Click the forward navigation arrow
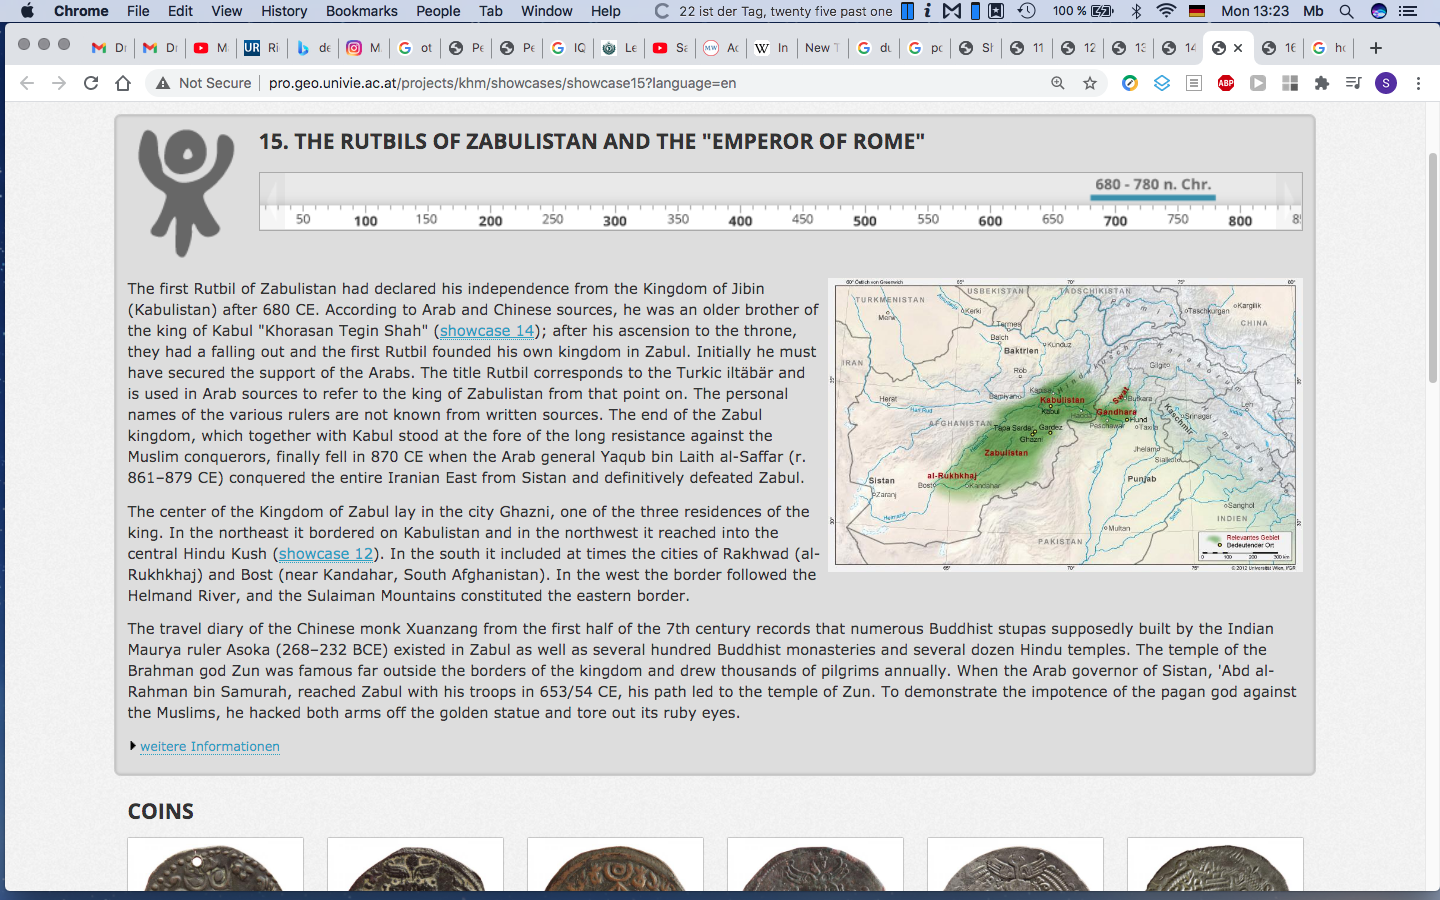The image size is (1440, 900). [59, 83]
